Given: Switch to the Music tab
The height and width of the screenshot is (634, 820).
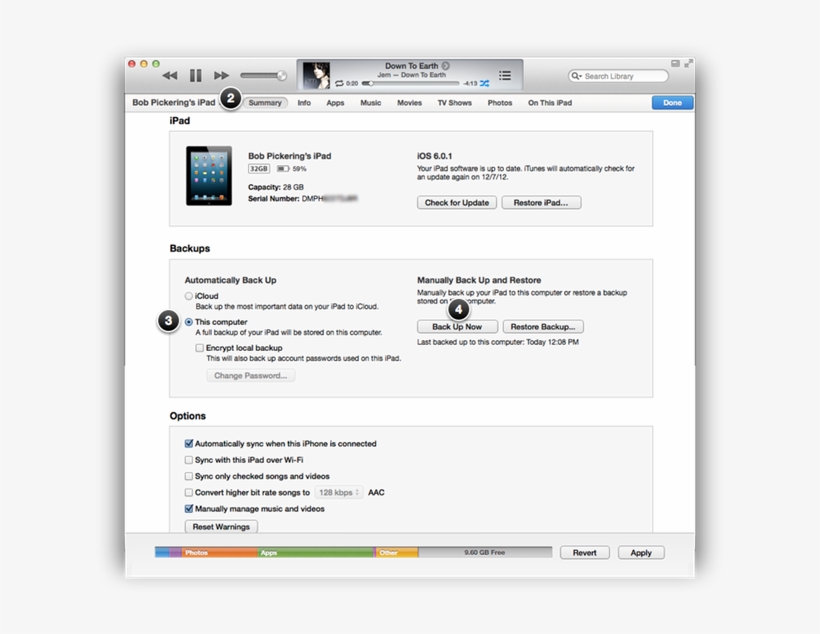Looking at the screenshot, I should pyautogui.click(x=369, y=101).
